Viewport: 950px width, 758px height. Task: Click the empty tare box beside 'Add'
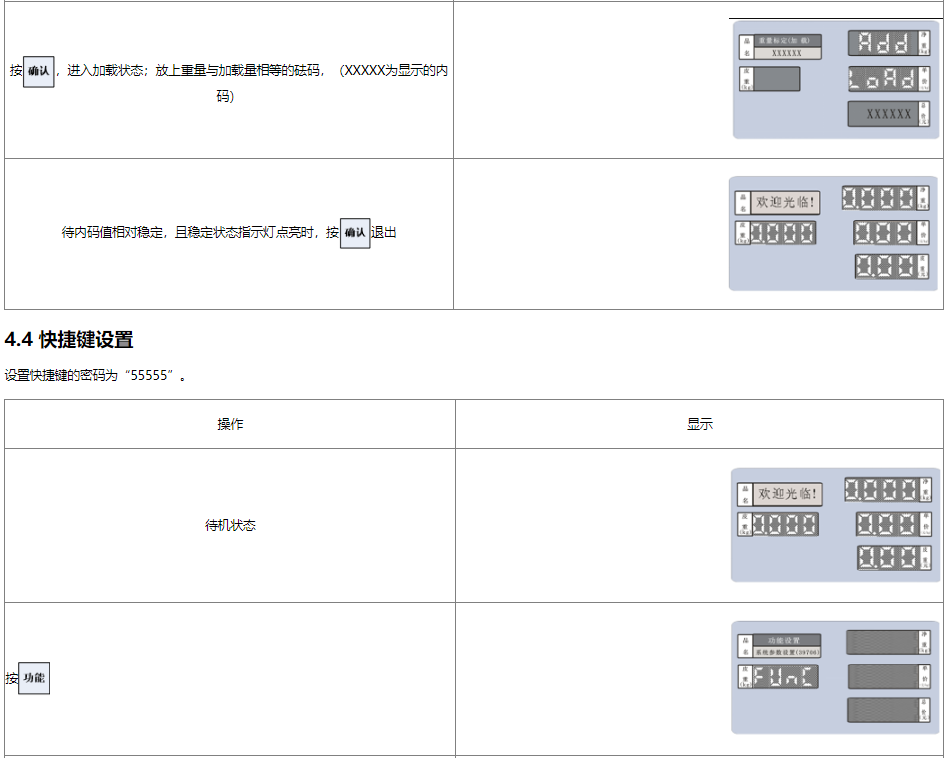tap(776, 79)
